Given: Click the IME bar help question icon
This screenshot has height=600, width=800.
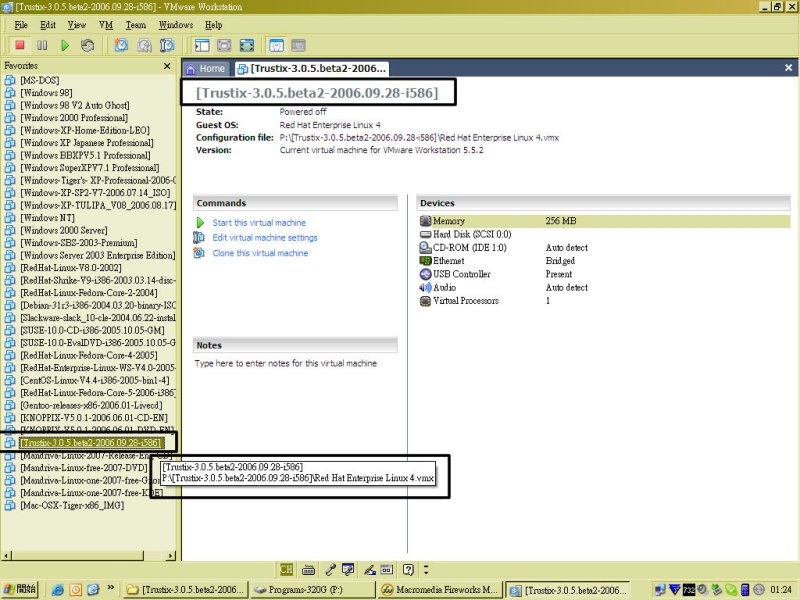Looking at the screenshot, I should [x=408, y=569].
